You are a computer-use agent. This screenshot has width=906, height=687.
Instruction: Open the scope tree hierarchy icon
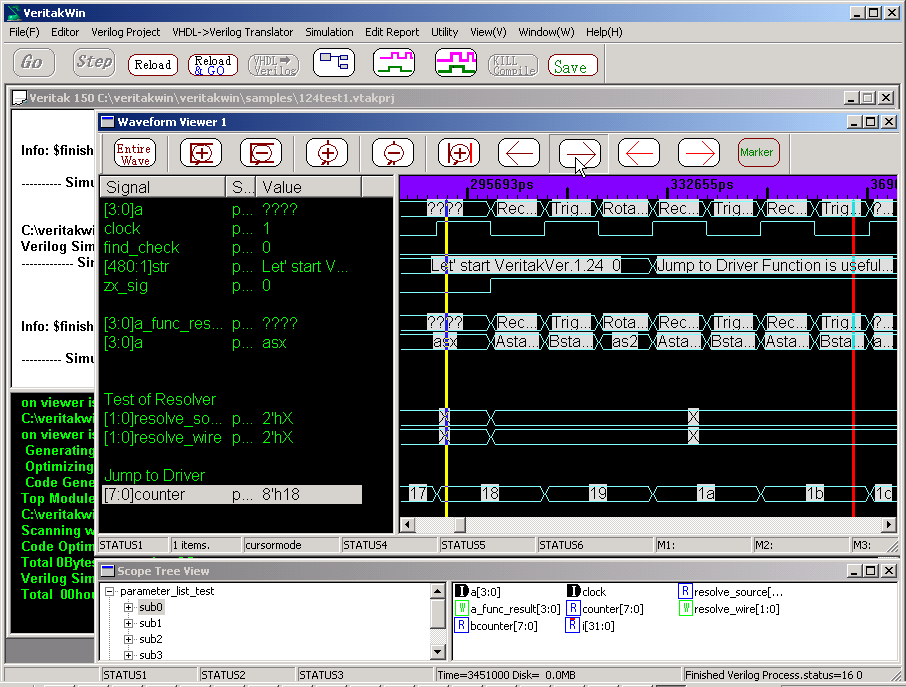coord(333,62)
